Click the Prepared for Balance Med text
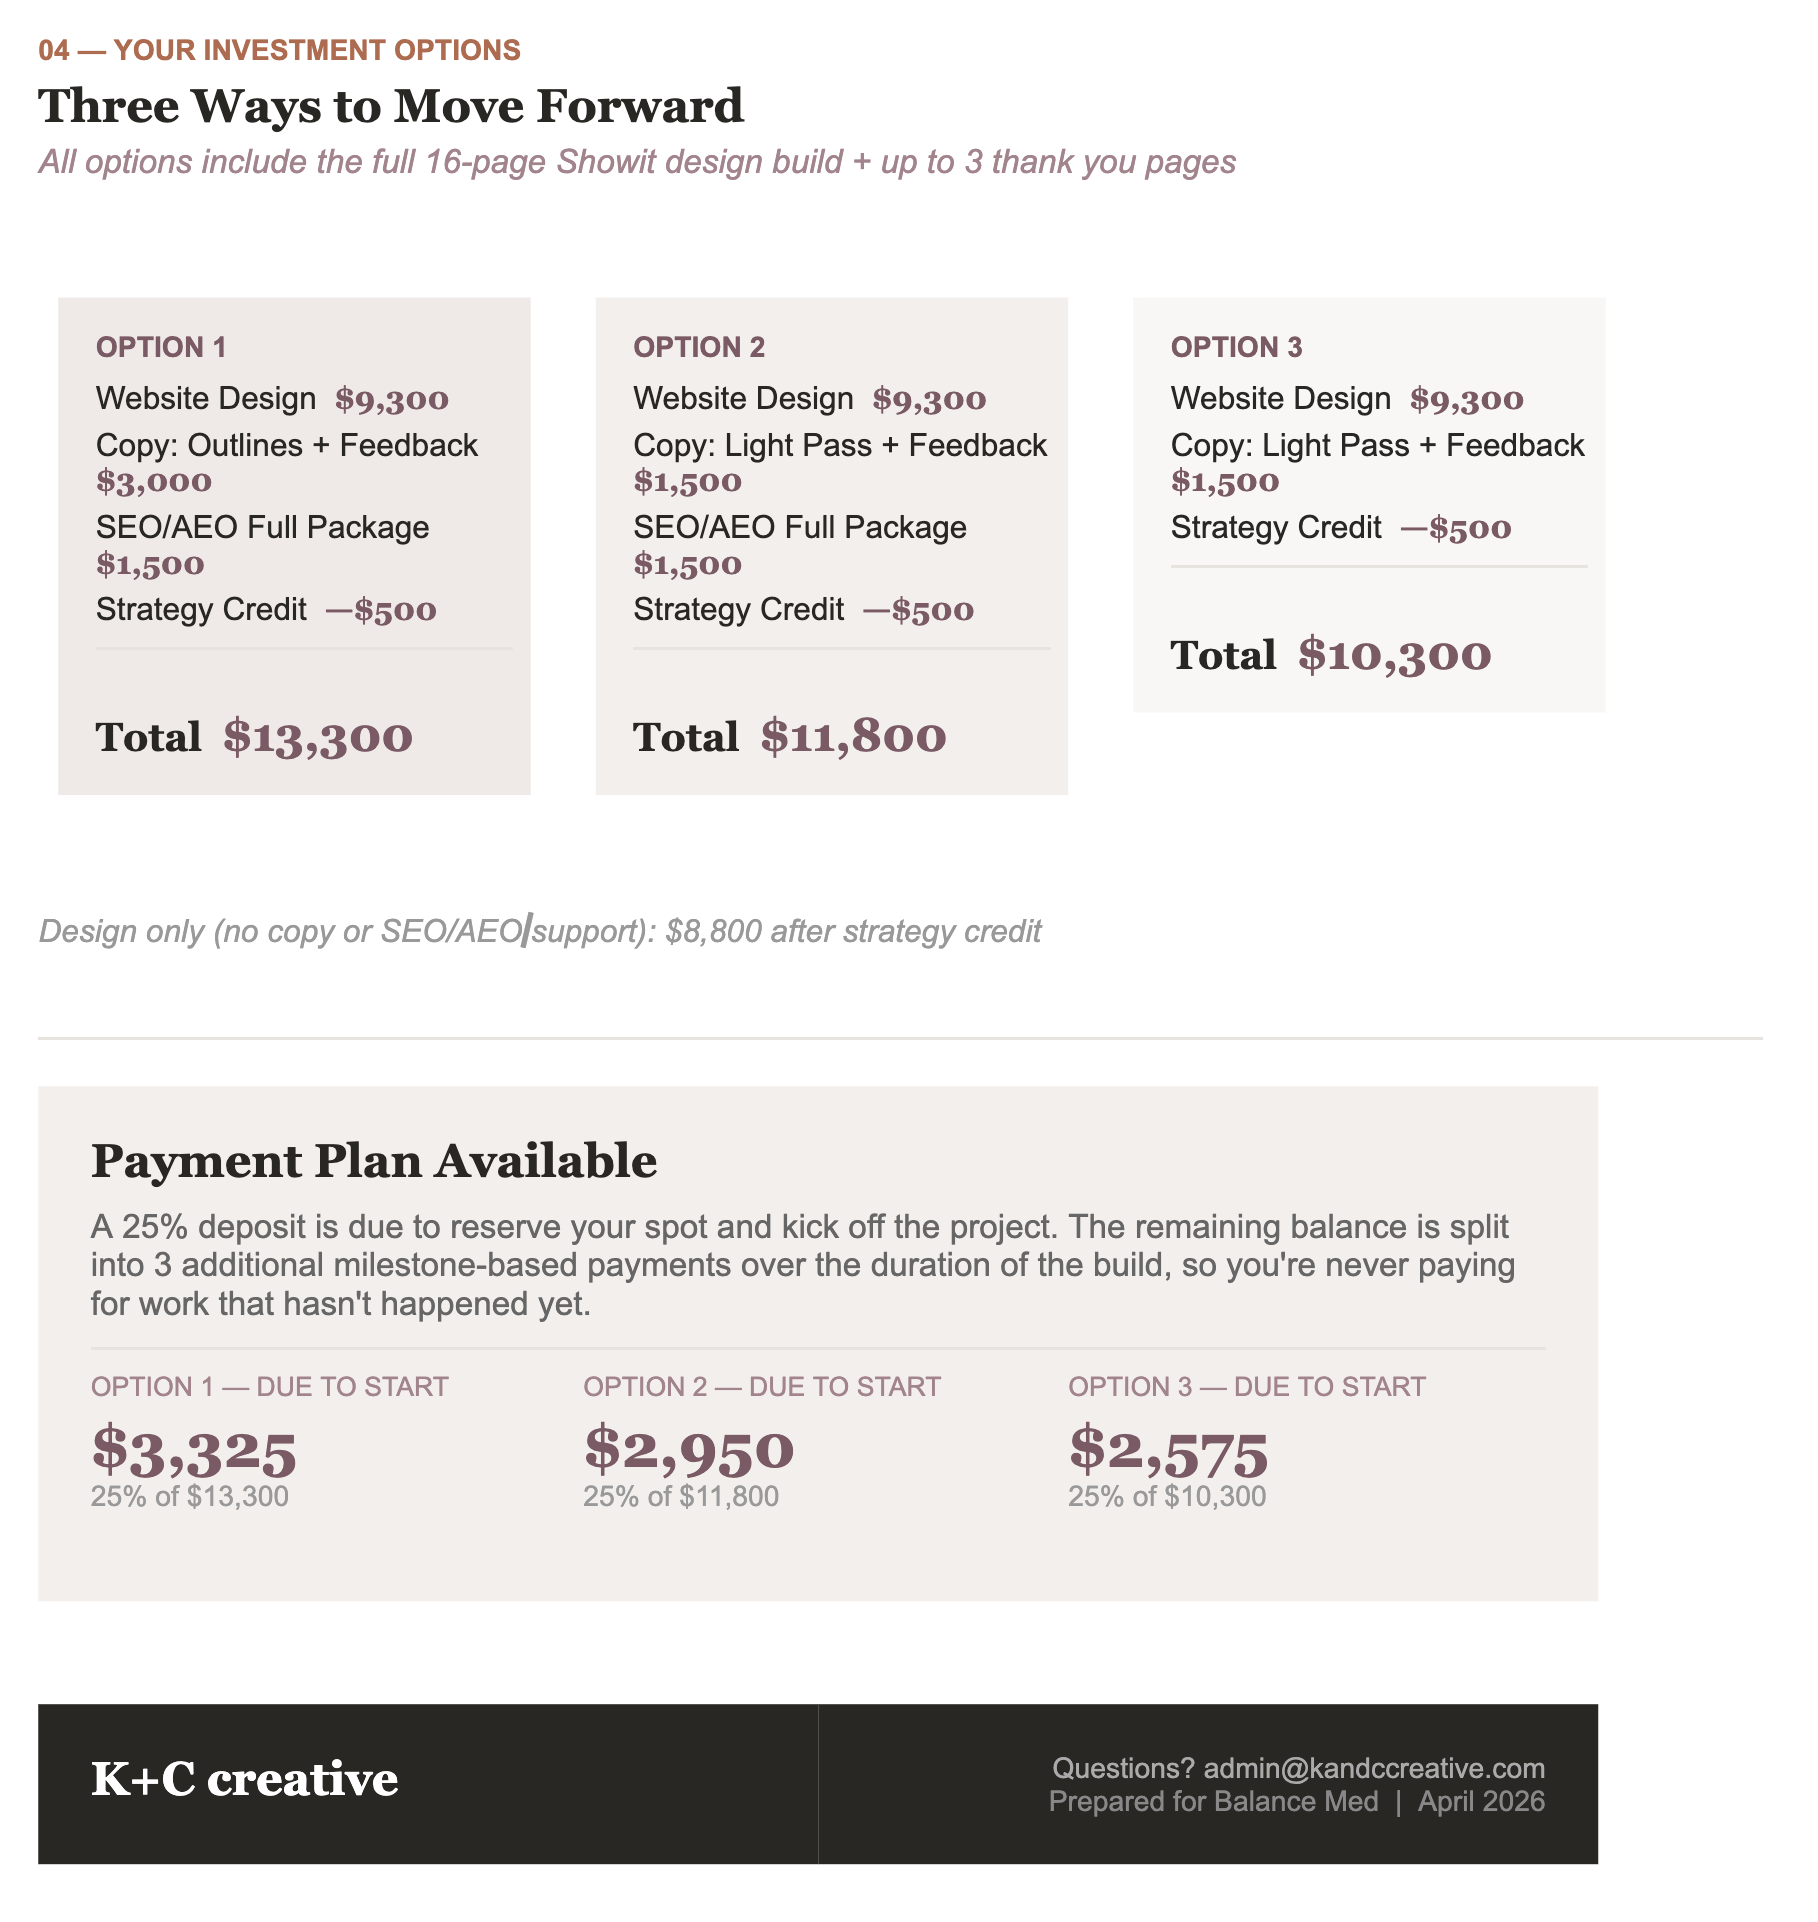Screen dimensions: 1818x1922 pyautogui.click(x=1213, y=1802)
